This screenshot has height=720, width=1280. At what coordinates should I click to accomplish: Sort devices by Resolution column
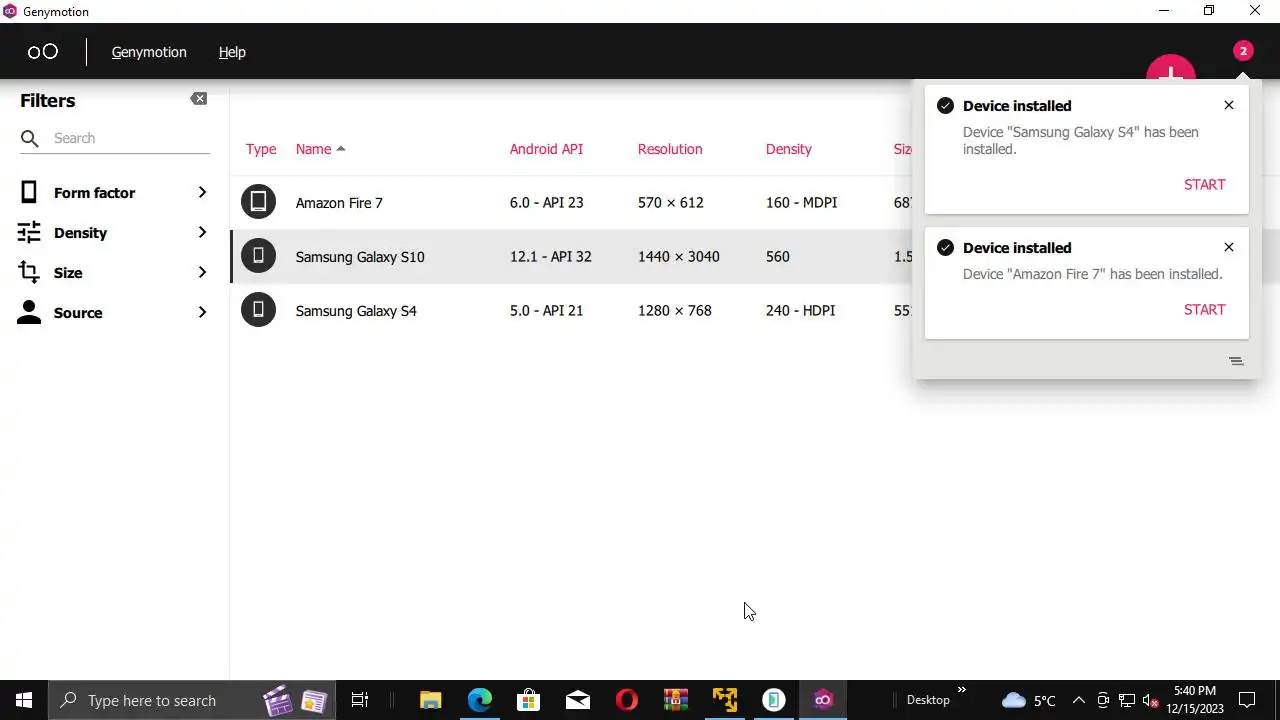[670, 149]
